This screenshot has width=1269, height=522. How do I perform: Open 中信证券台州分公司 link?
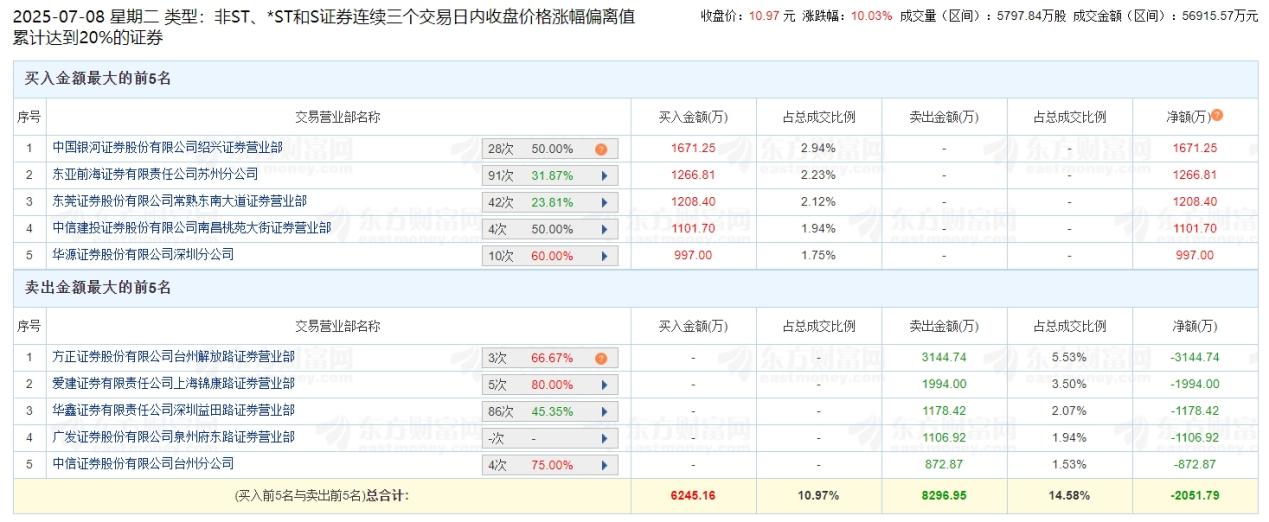point(143,464)
